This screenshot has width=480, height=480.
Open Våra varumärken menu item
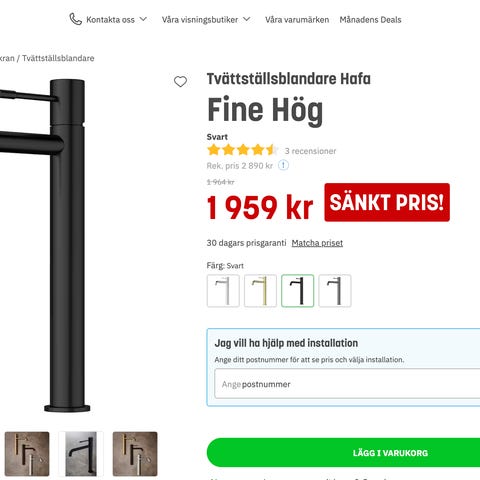tap(297, 20)
